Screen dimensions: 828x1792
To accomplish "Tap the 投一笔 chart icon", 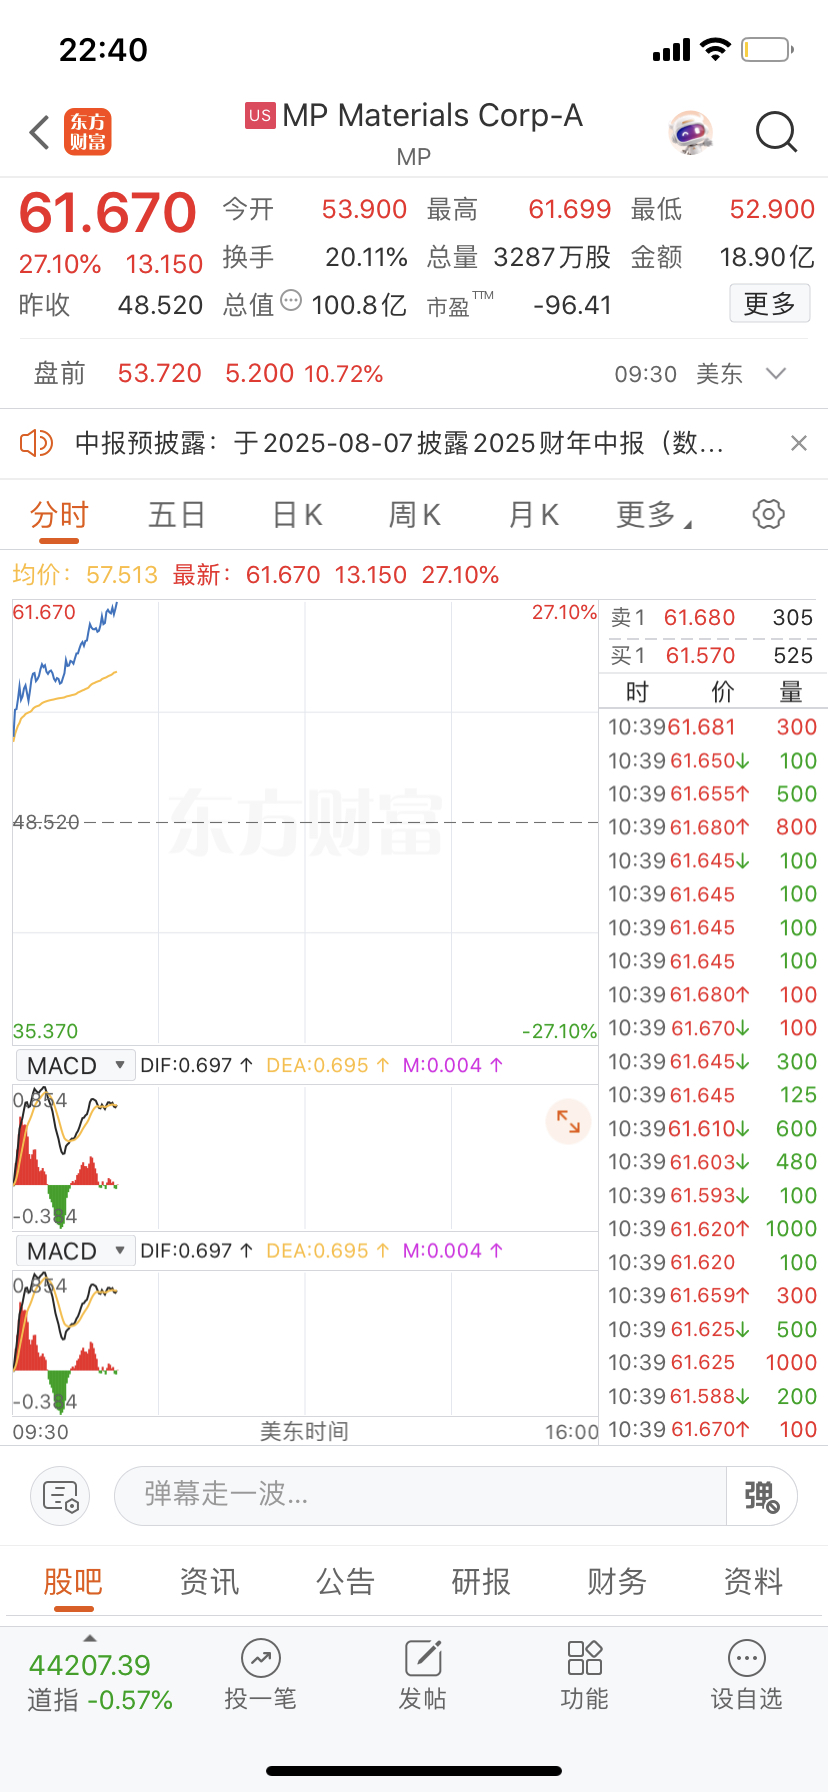I will coord(260,1658).
